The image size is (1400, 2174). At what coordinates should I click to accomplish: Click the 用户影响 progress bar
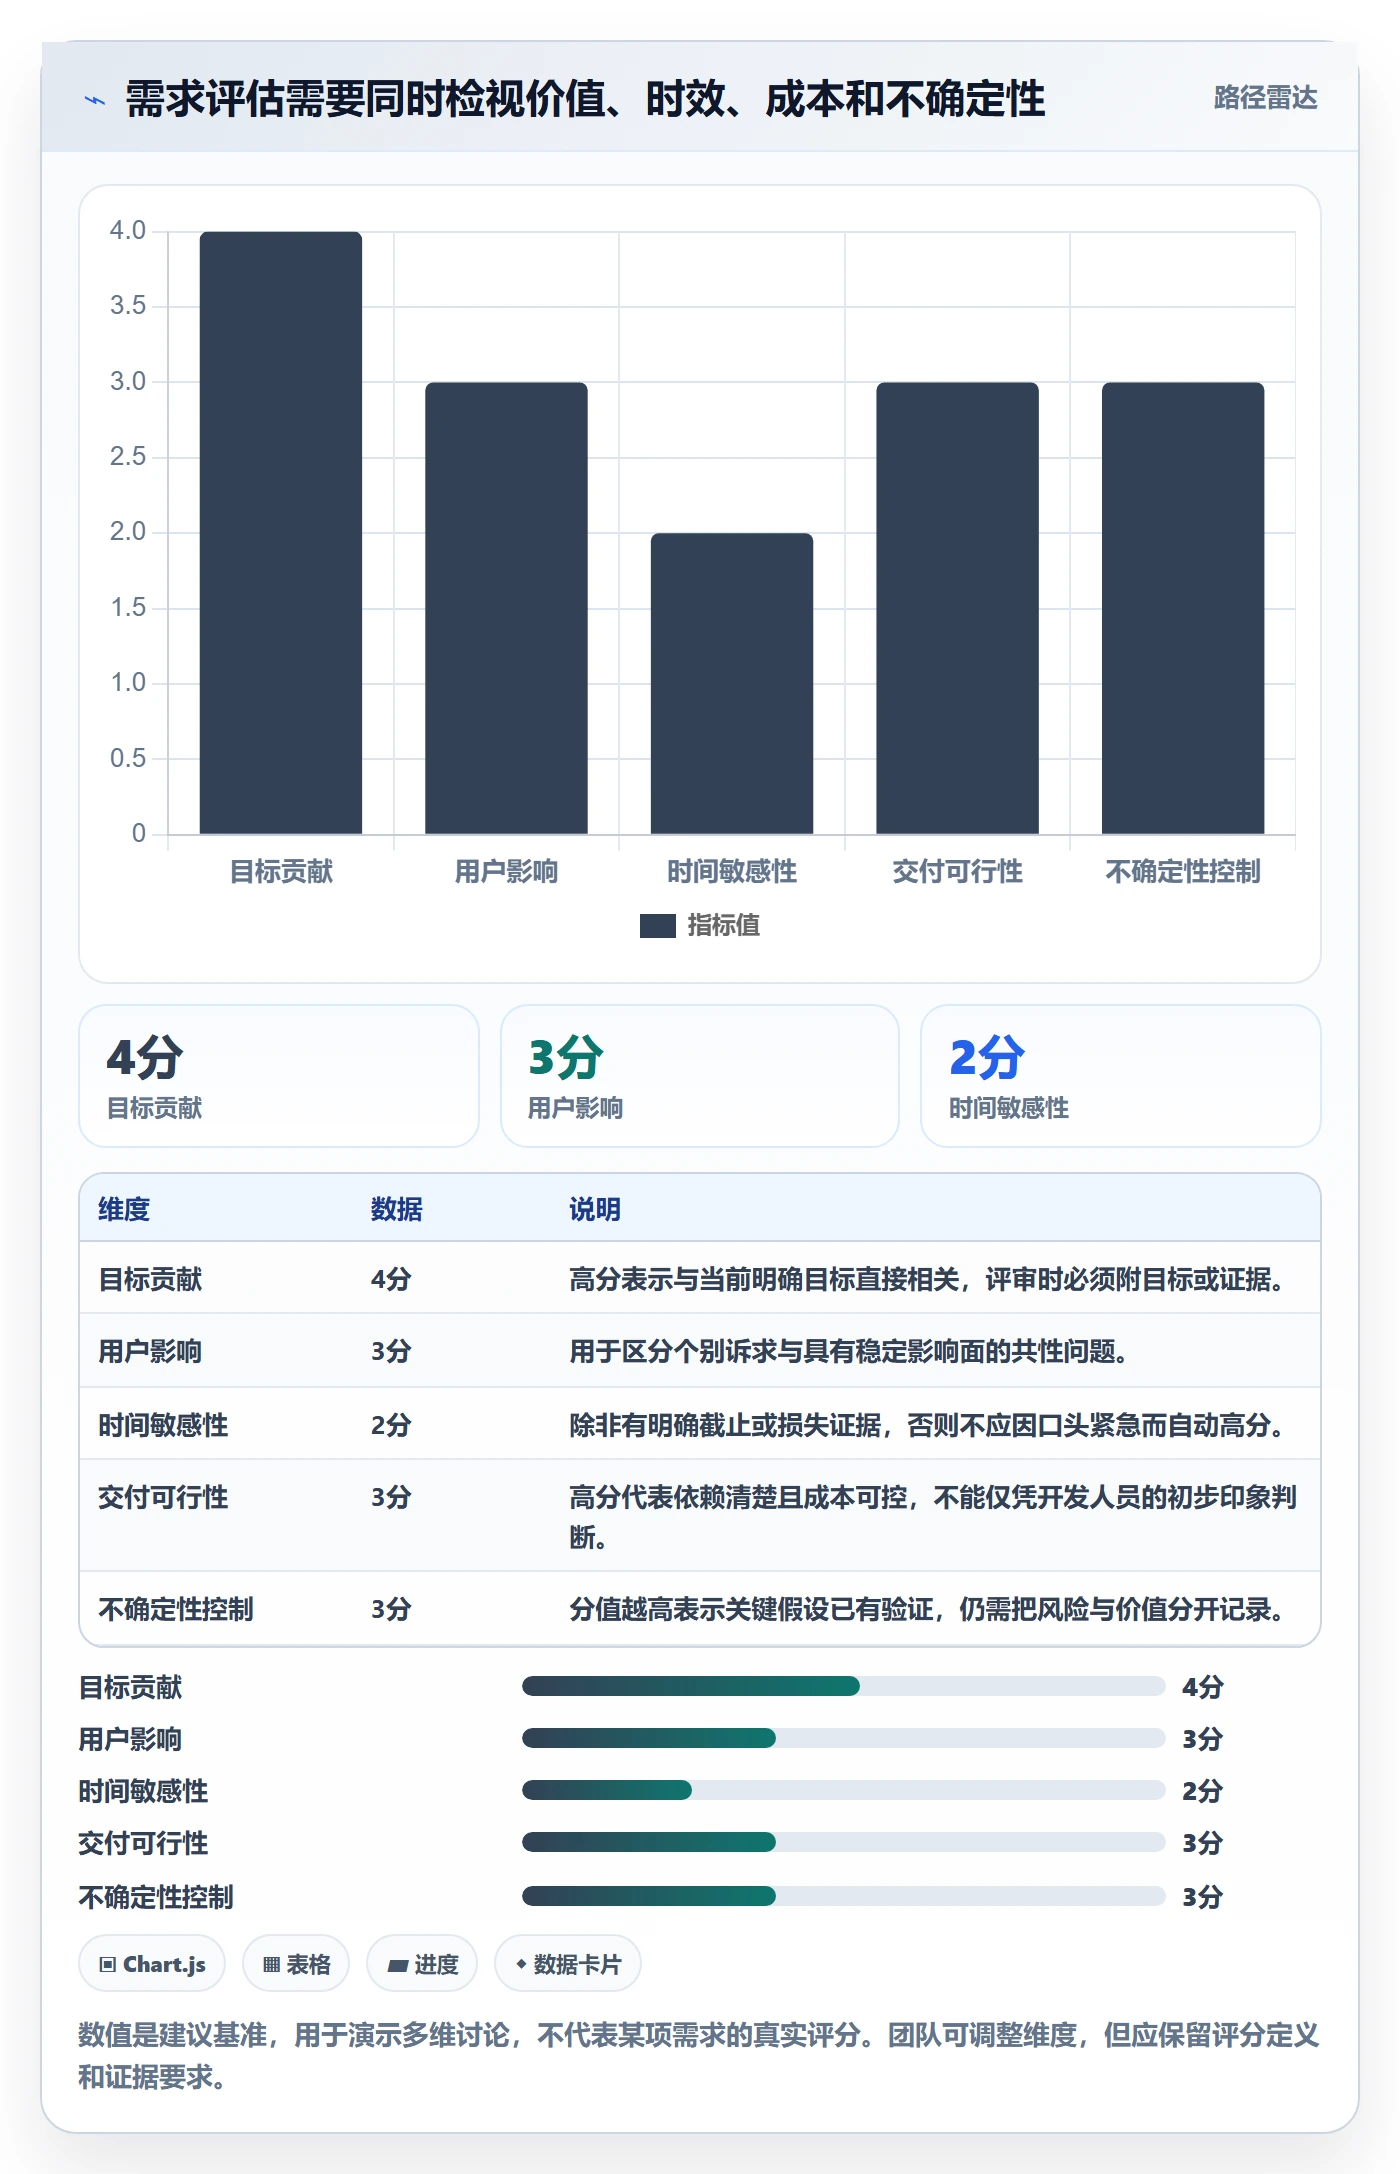click(x=843, y=1738)
